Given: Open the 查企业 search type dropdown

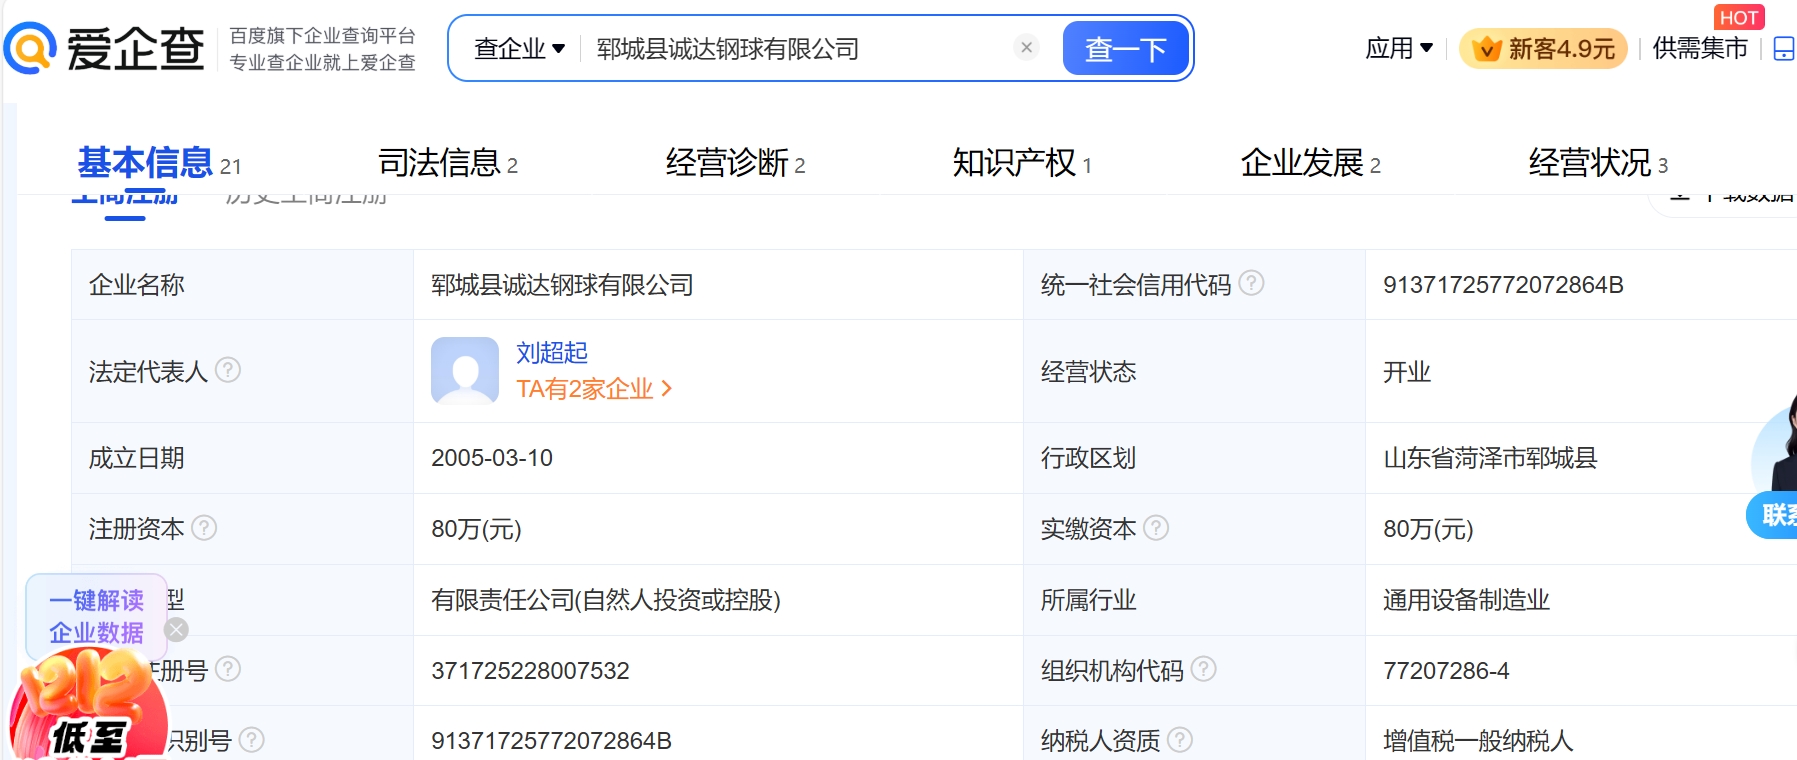Looking at the screenshot, I should coord(520,48).
